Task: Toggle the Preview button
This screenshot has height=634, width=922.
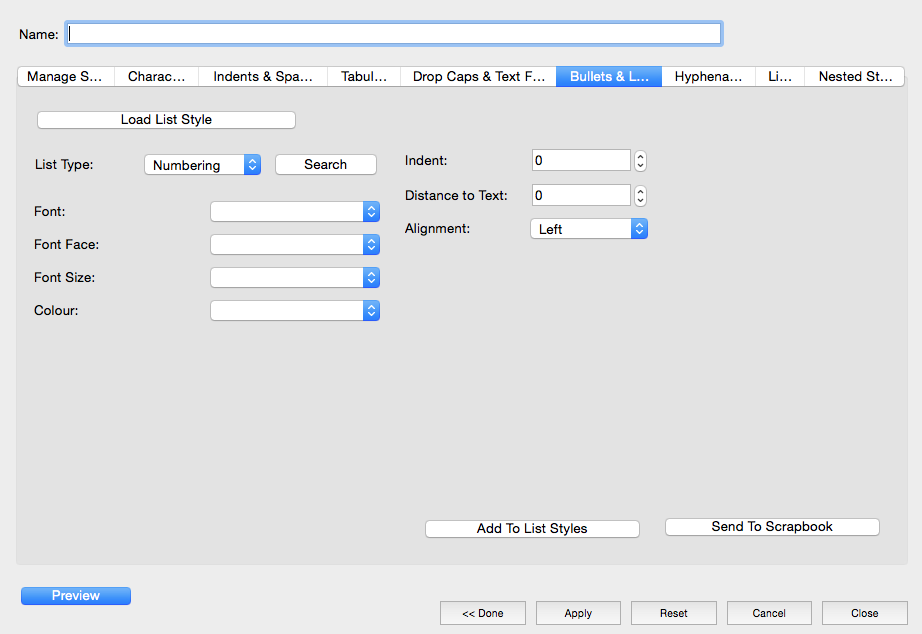Action: coord(76,596)
